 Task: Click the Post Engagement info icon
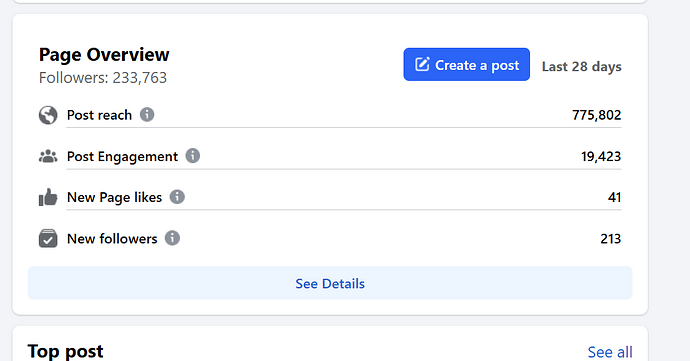click(x=193, y=156)
